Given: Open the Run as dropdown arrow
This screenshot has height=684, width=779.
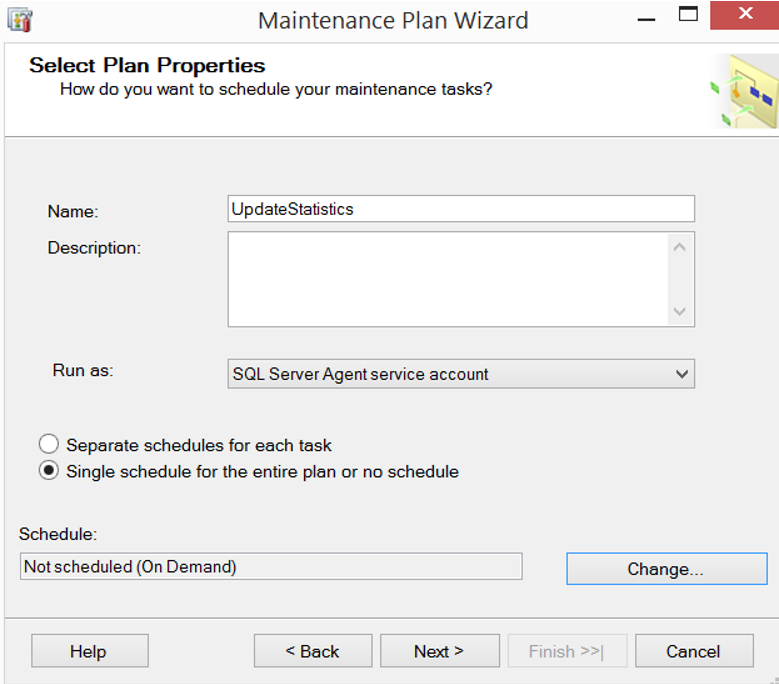Looking at the screenshot, I should pos(682,374).
